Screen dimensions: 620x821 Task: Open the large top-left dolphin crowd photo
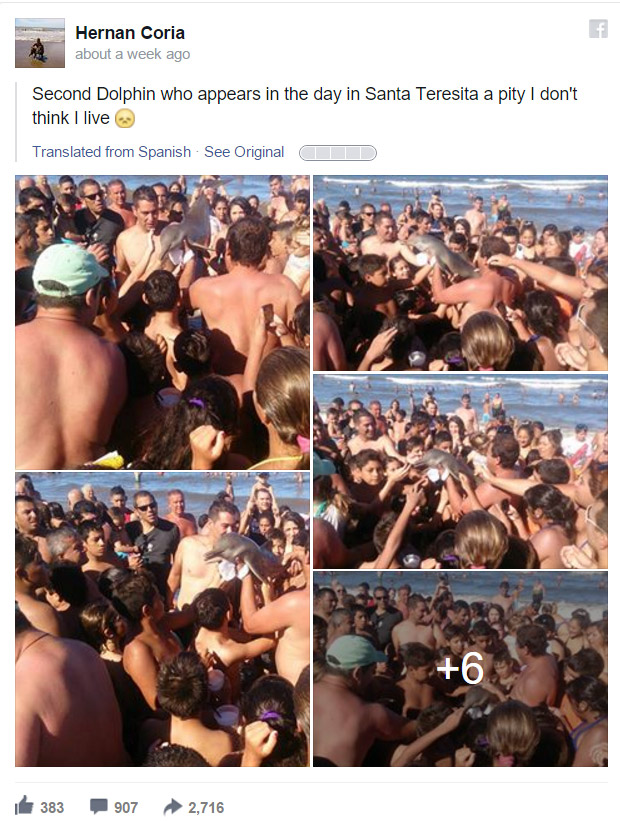162,322
